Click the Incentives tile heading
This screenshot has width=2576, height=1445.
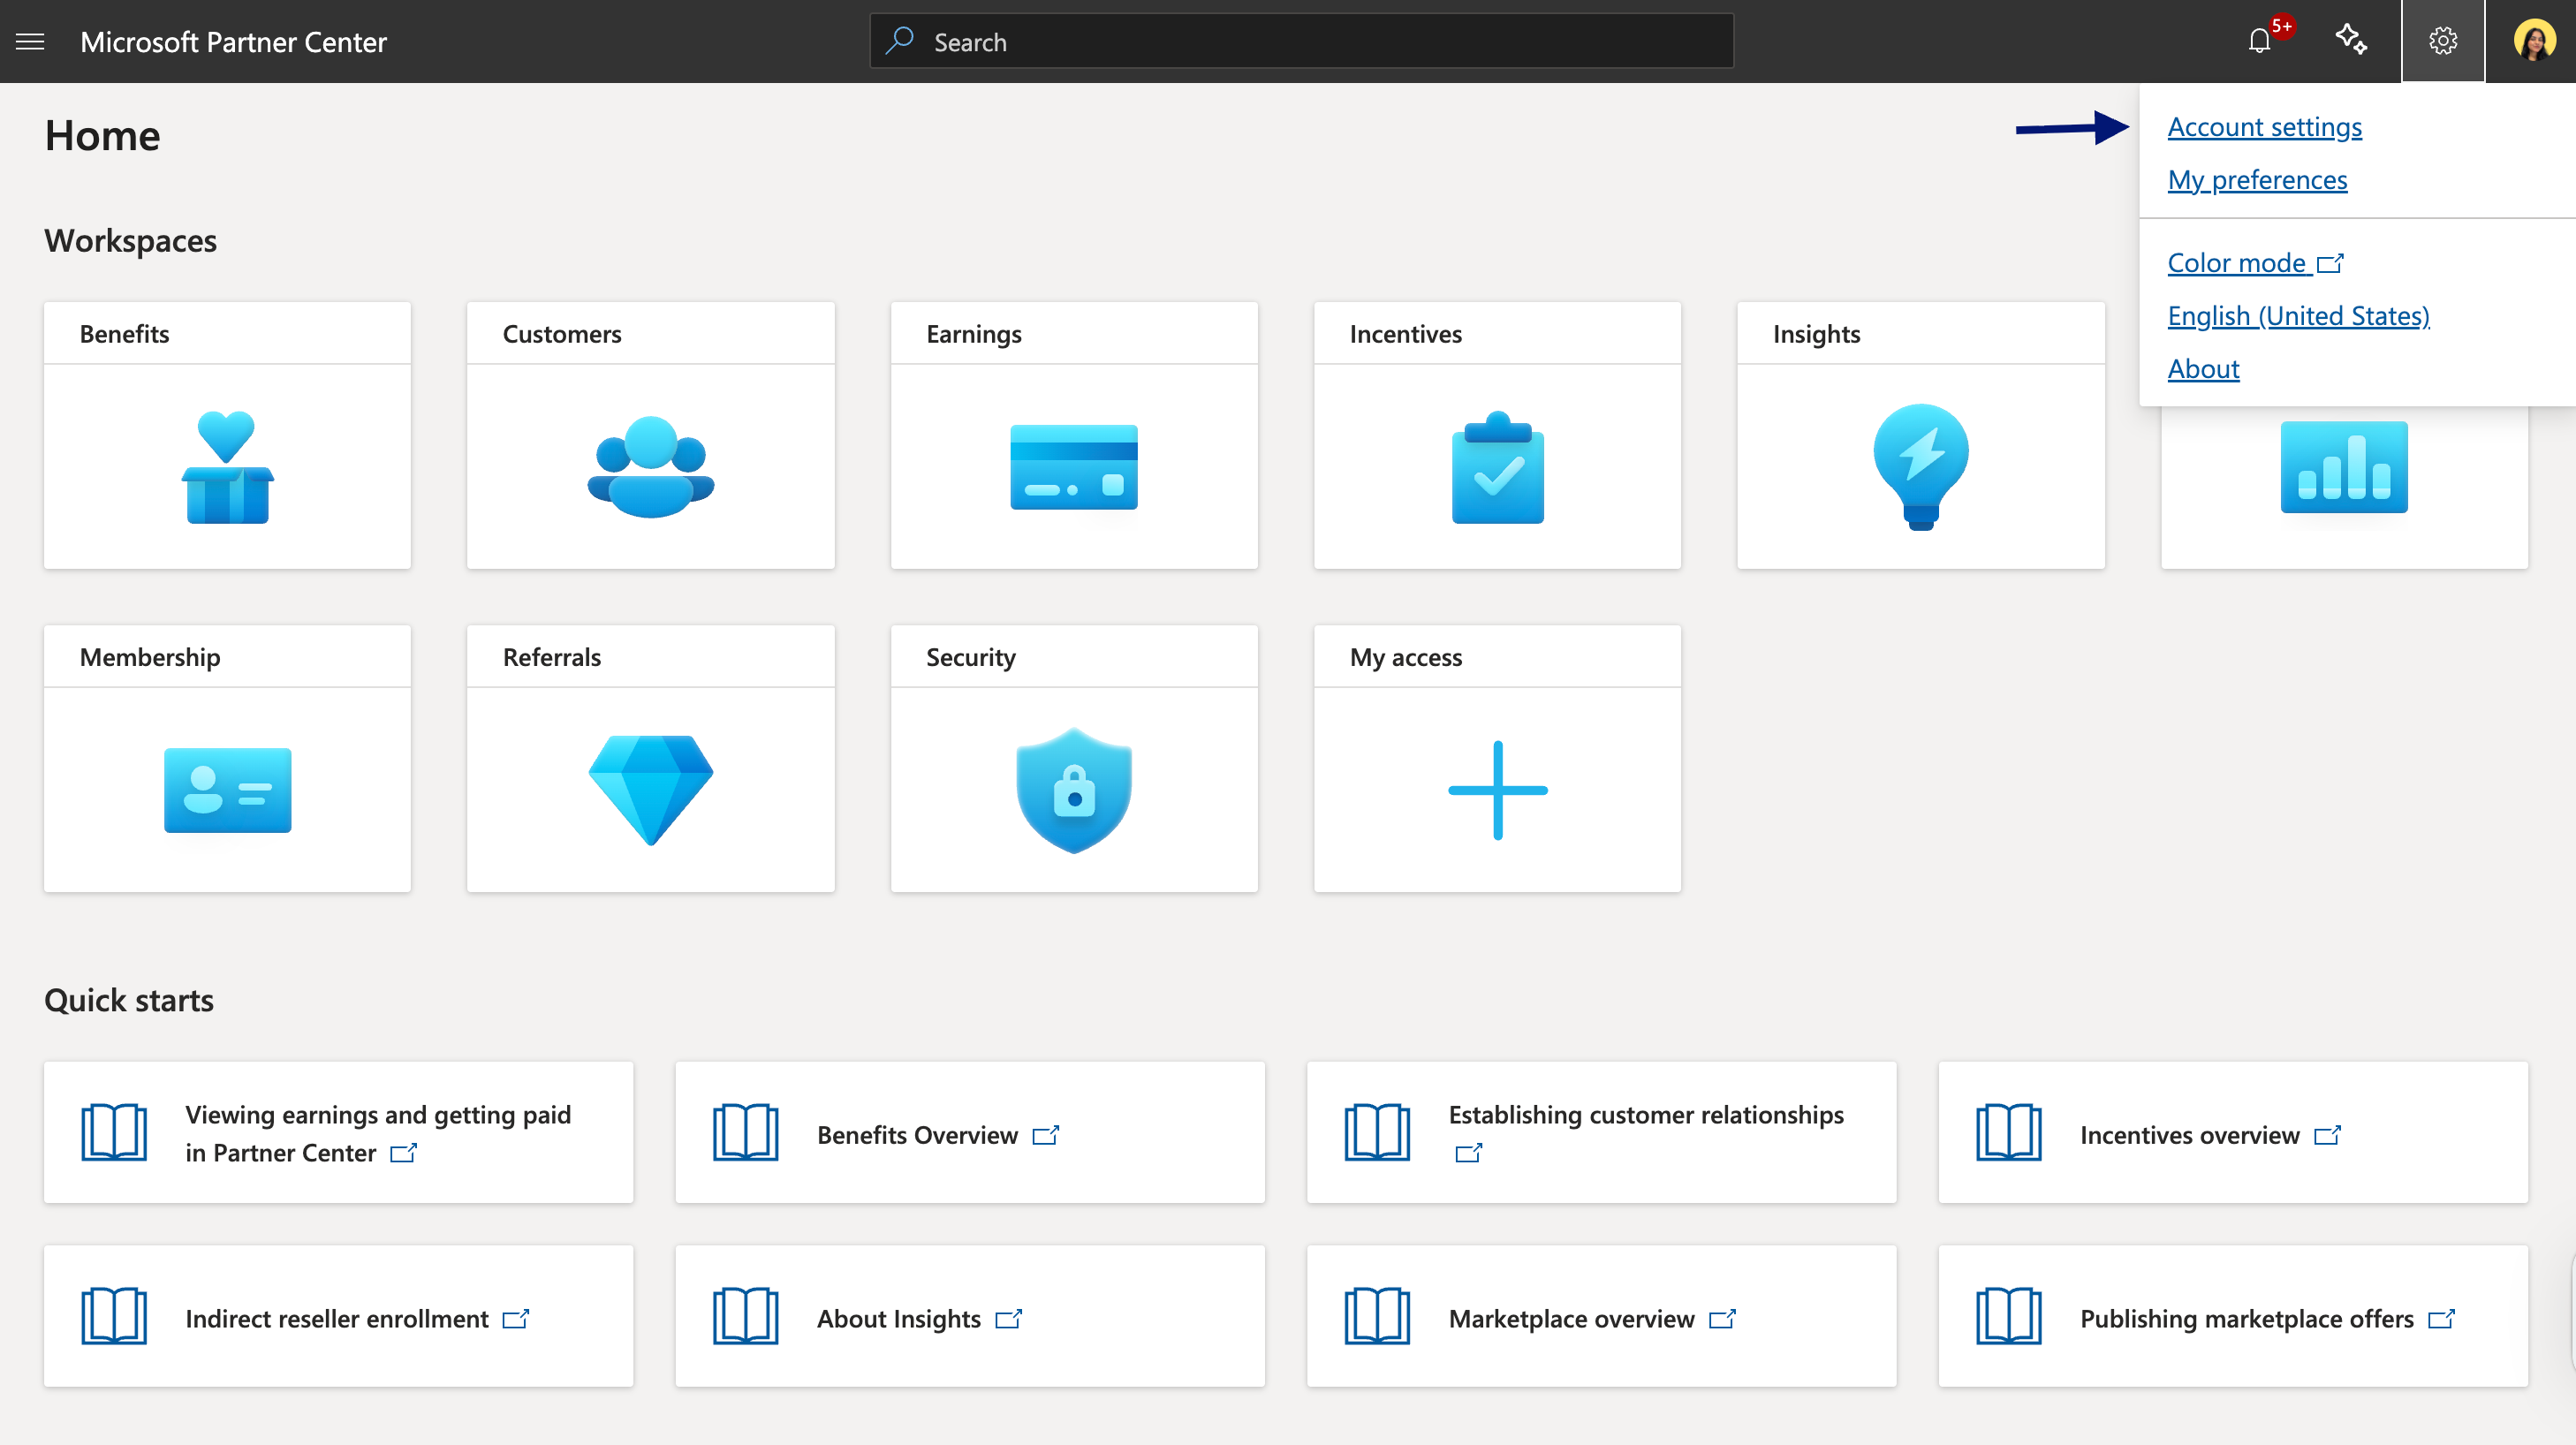click(1406, 334)
